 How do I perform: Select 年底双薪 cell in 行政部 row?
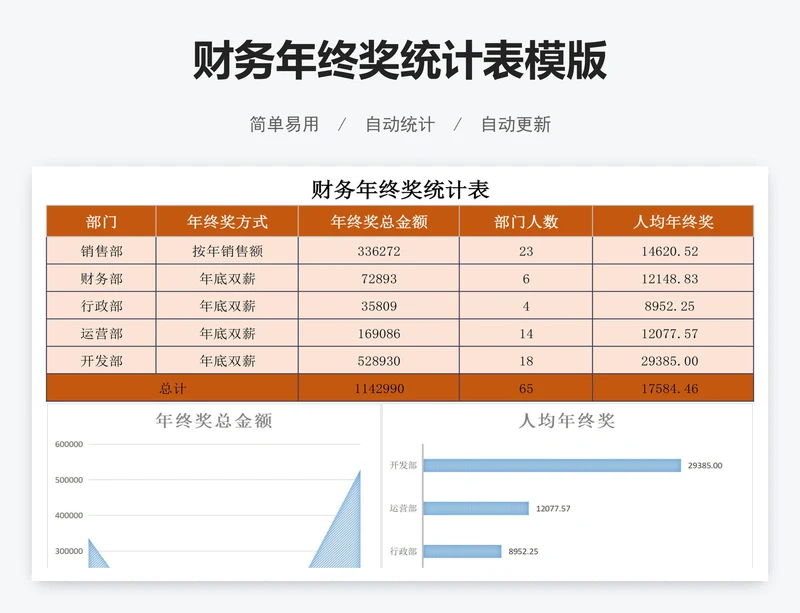coord(227,306)
